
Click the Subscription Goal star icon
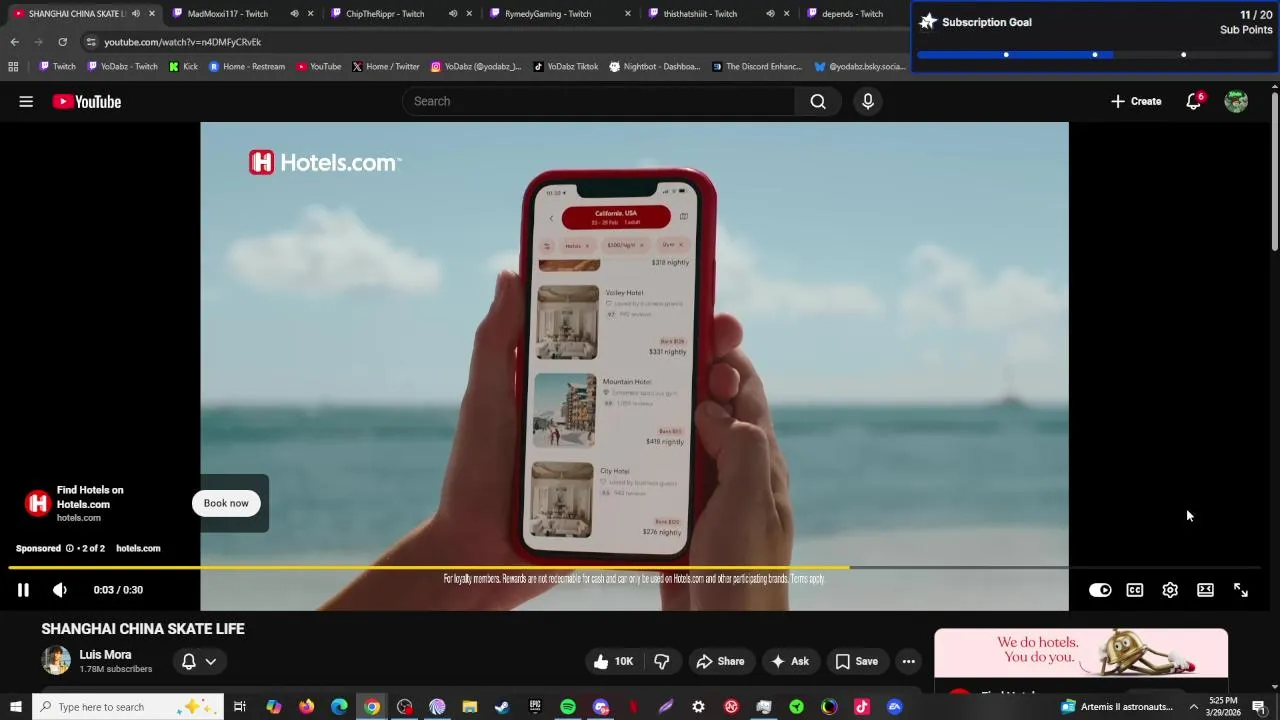(x=928, y=22)
